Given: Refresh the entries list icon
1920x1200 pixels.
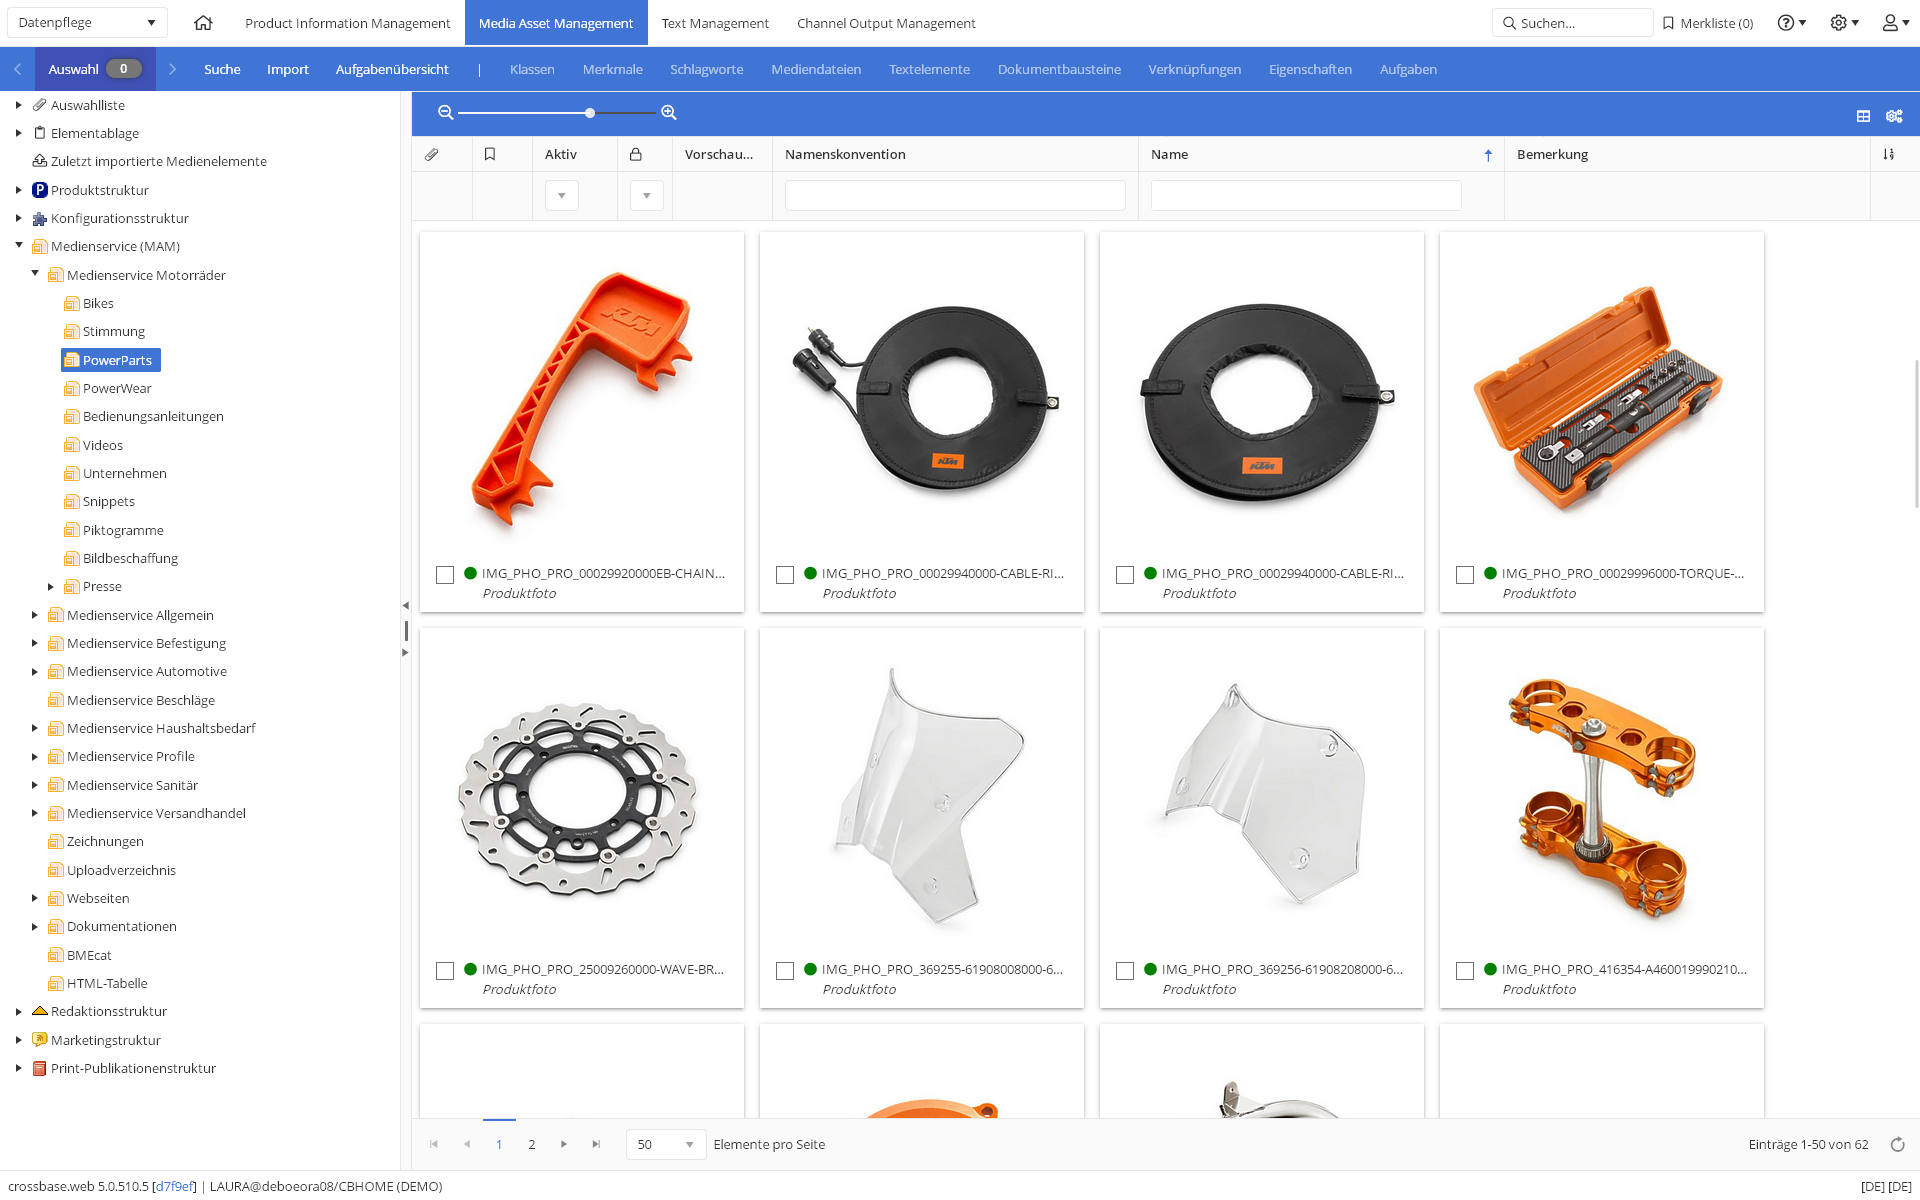Looking at the screenshot, I should 1897,1144.
